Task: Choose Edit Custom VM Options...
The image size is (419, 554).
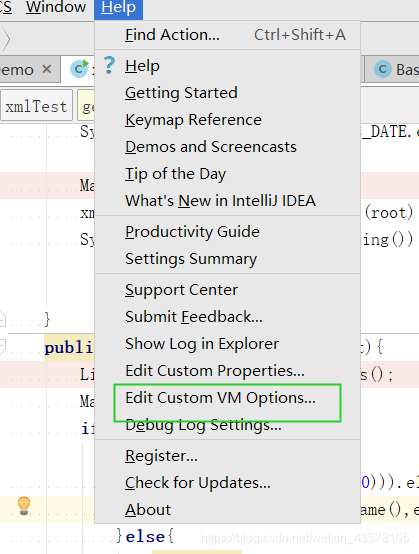Action: tap(228, 398)
